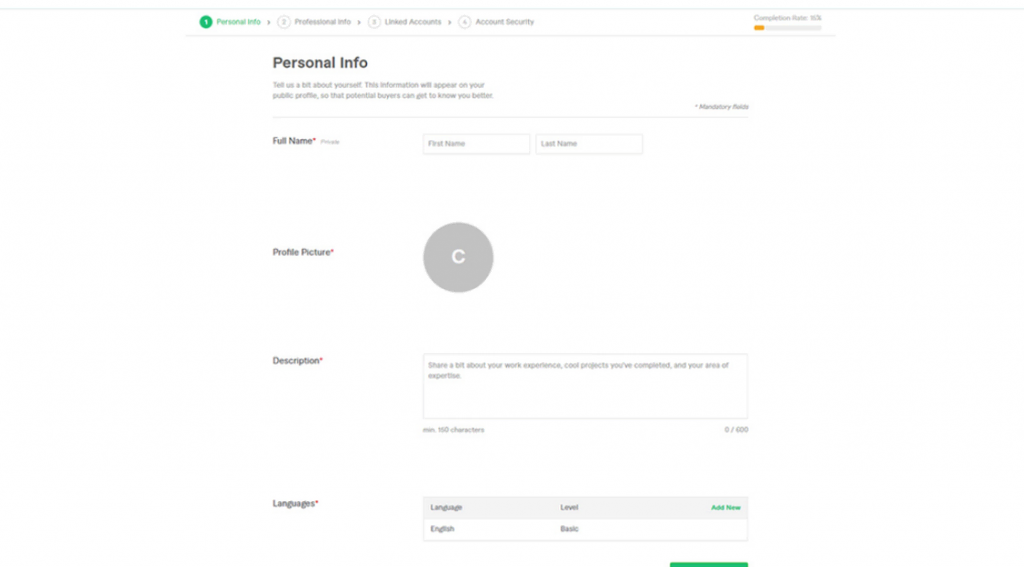Image resolution: width=1024 pixels, height=567 pixels.
Task: Click into the Description text area
Action: 585,386
